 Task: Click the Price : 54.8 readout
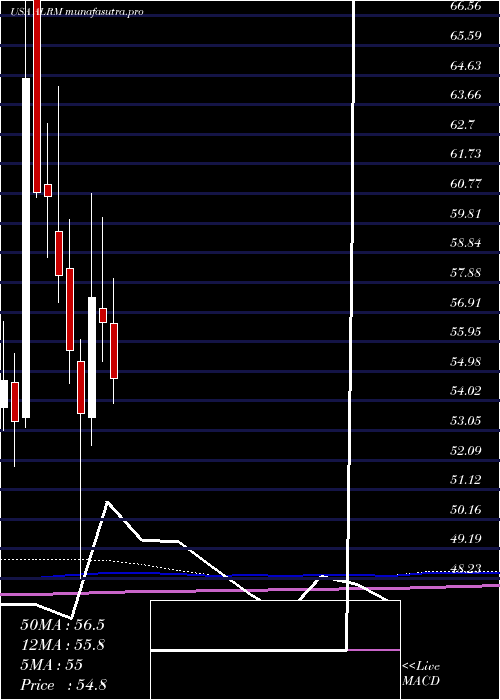point(63,684)
